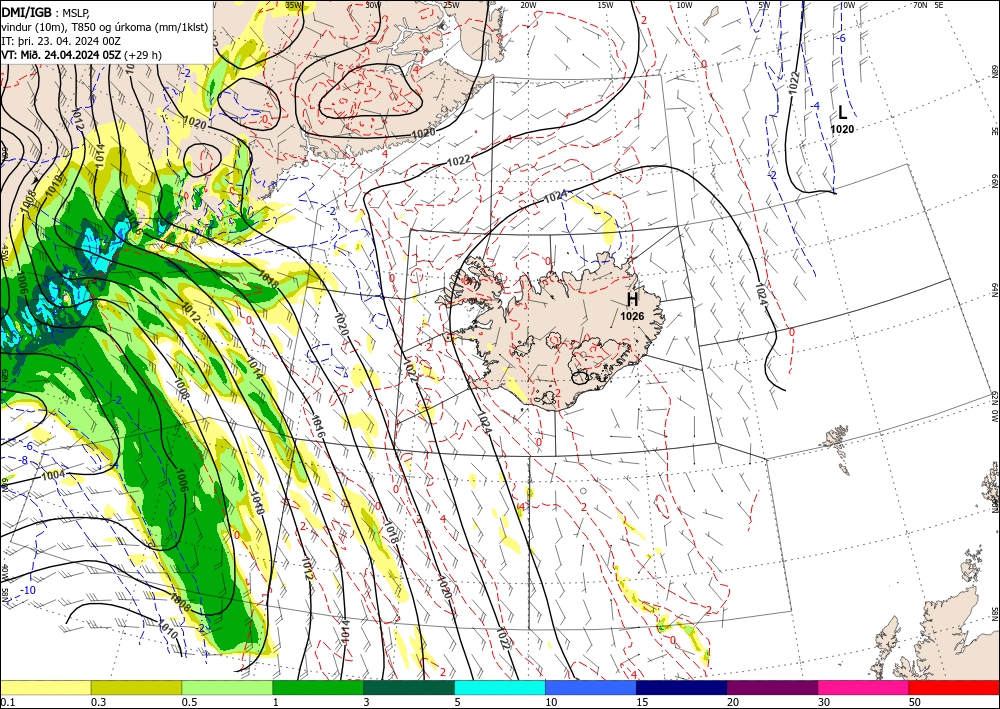Click the 10W longitude label at top
Viewport: 1000px width, 709px height.
684,5
